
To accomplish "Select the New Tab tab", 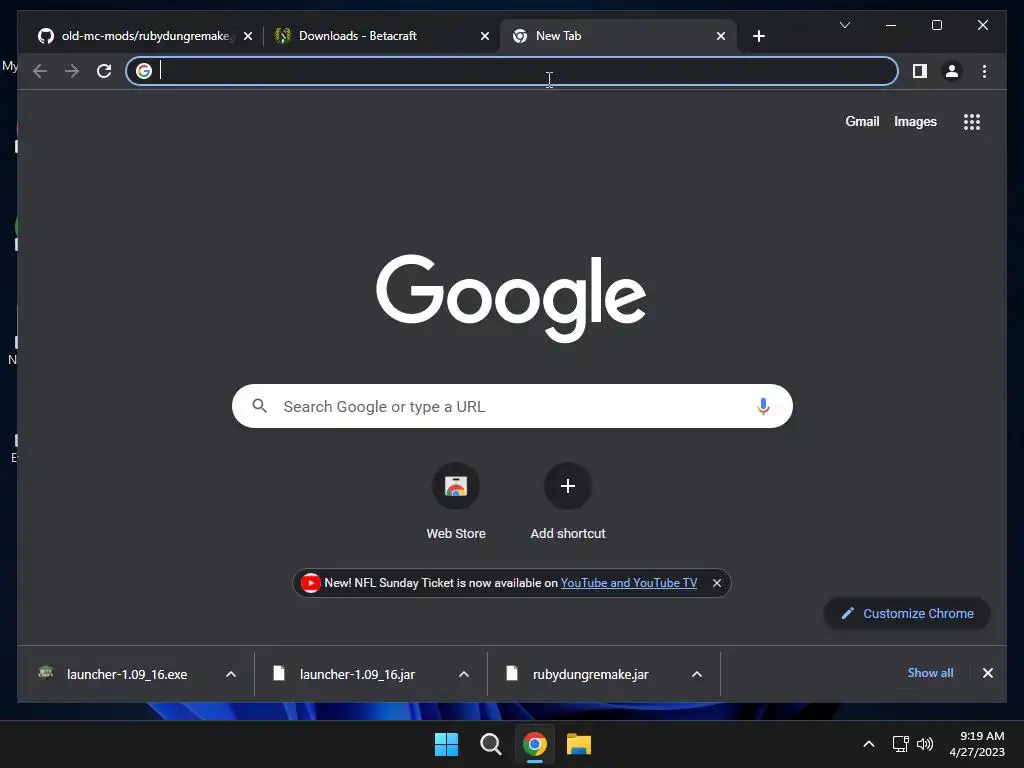I will (x=618, y=36).
